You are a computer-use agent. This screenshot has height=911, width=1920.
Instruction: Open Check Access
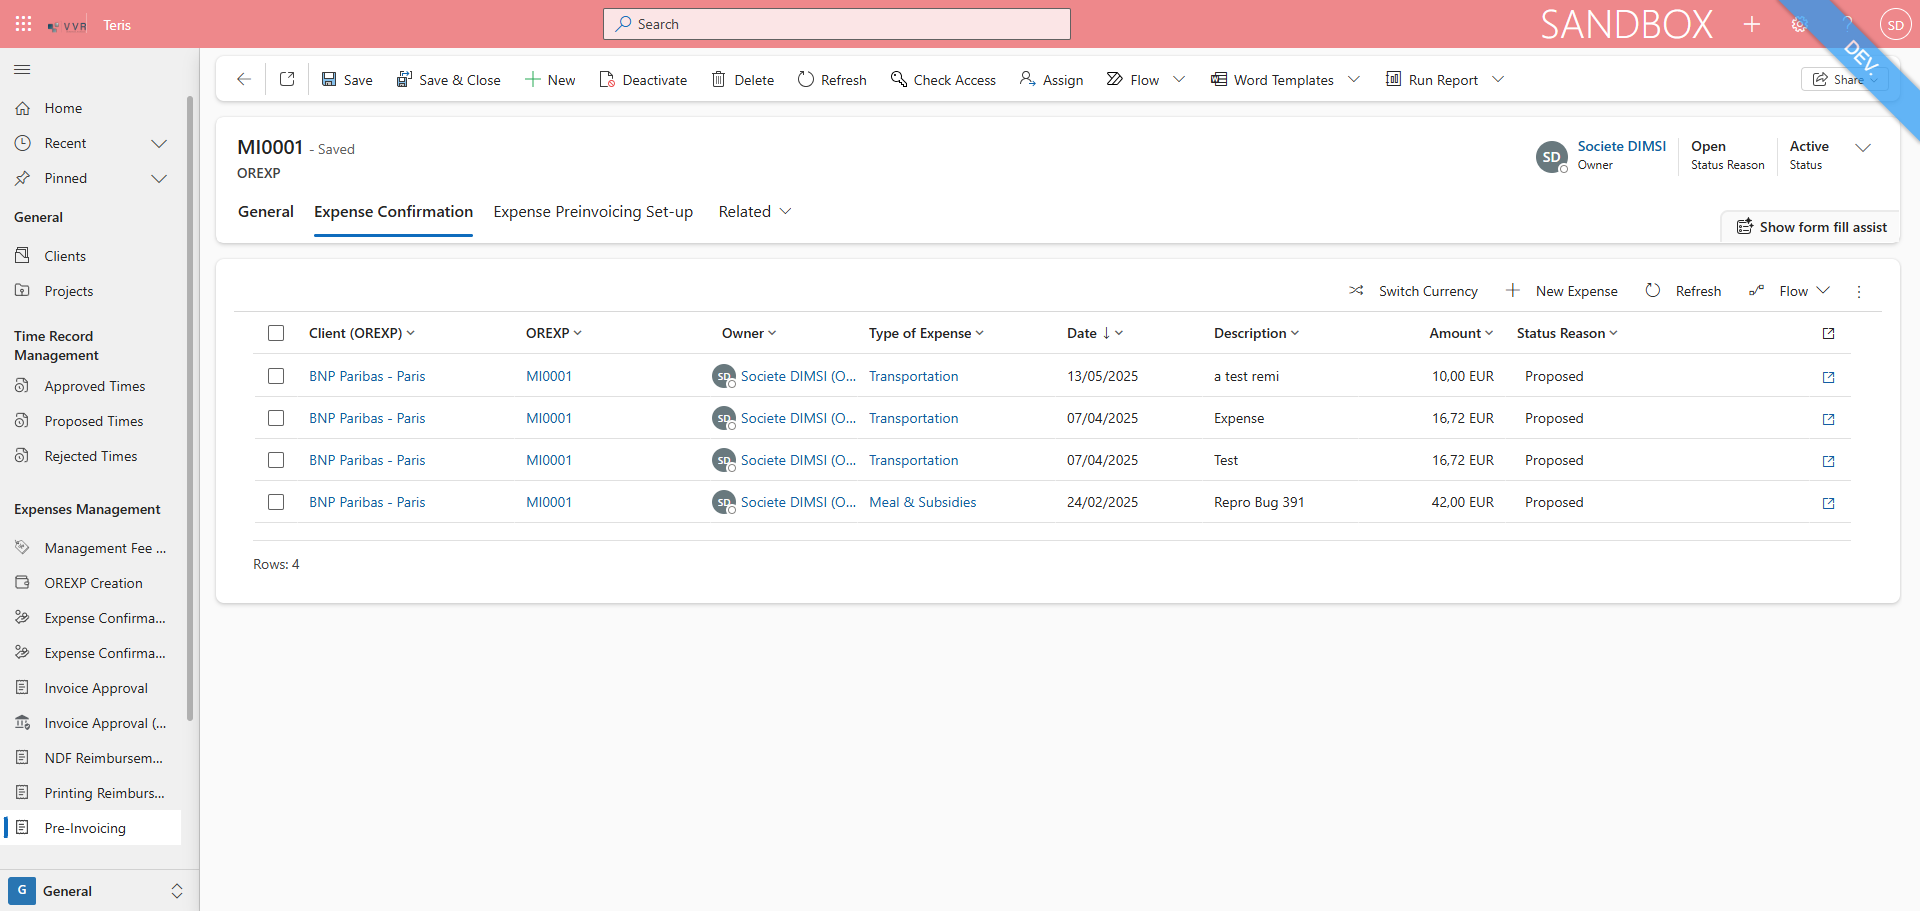pyautogui.click(x=943, y=80)
